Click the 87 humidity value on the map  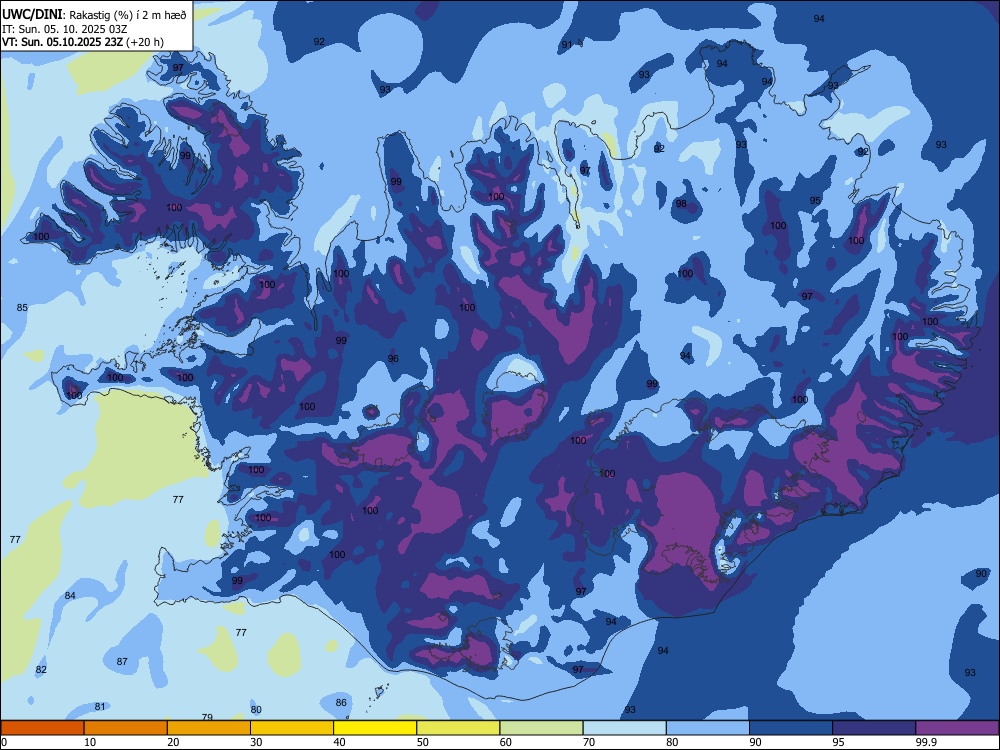(122, 661)
